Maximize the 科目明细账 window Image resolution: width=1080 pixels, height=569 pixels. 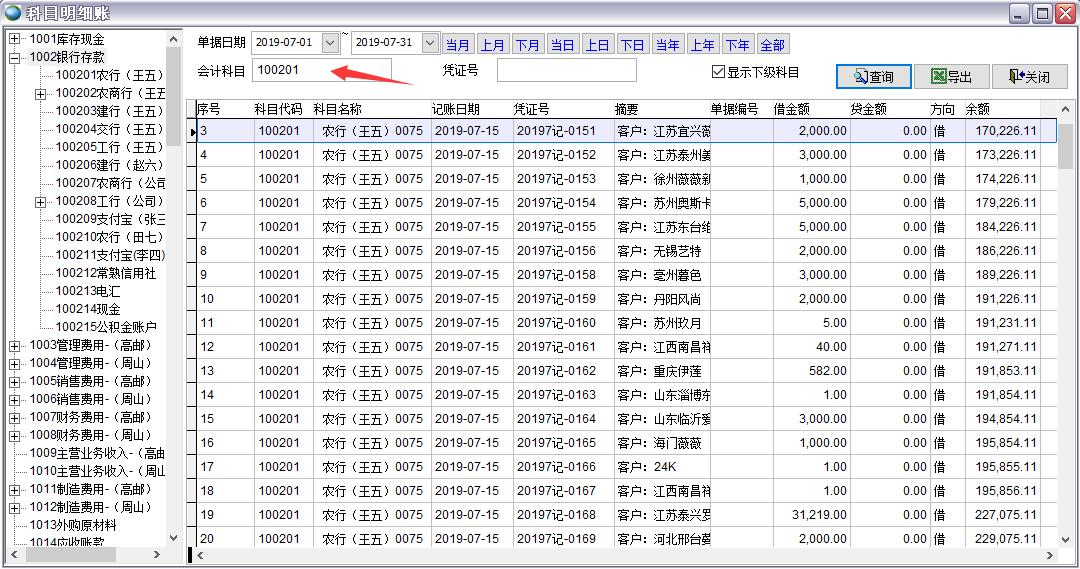coord(1042,13)
